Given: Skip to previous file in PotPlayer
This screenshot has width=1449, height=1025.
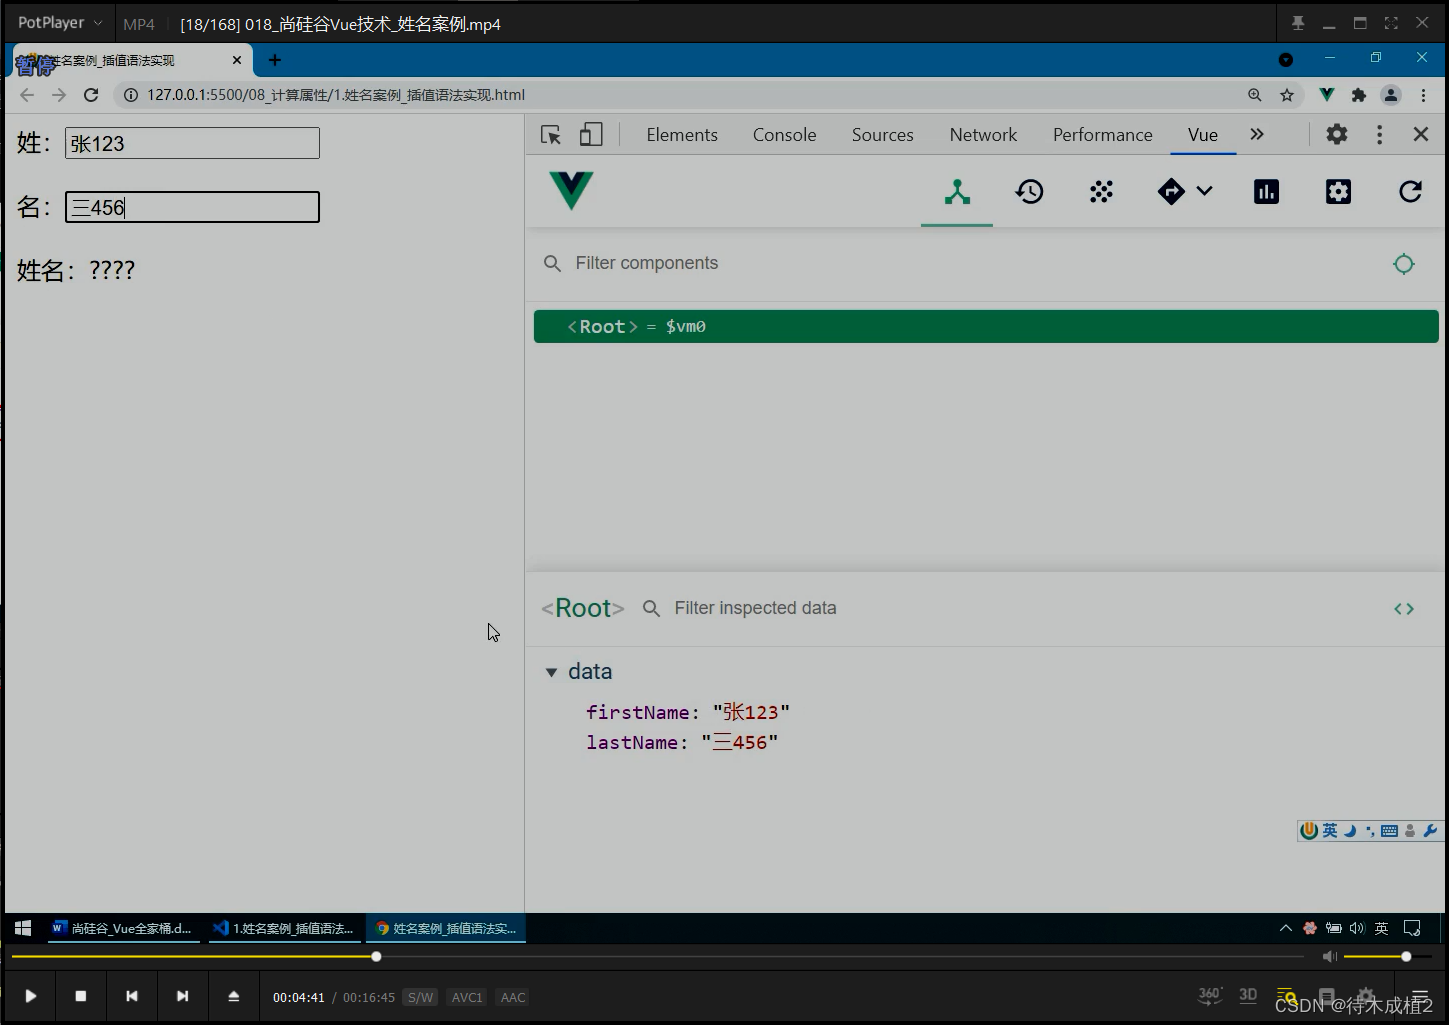Looking at the screenshot, I should [x=131, y=996].
